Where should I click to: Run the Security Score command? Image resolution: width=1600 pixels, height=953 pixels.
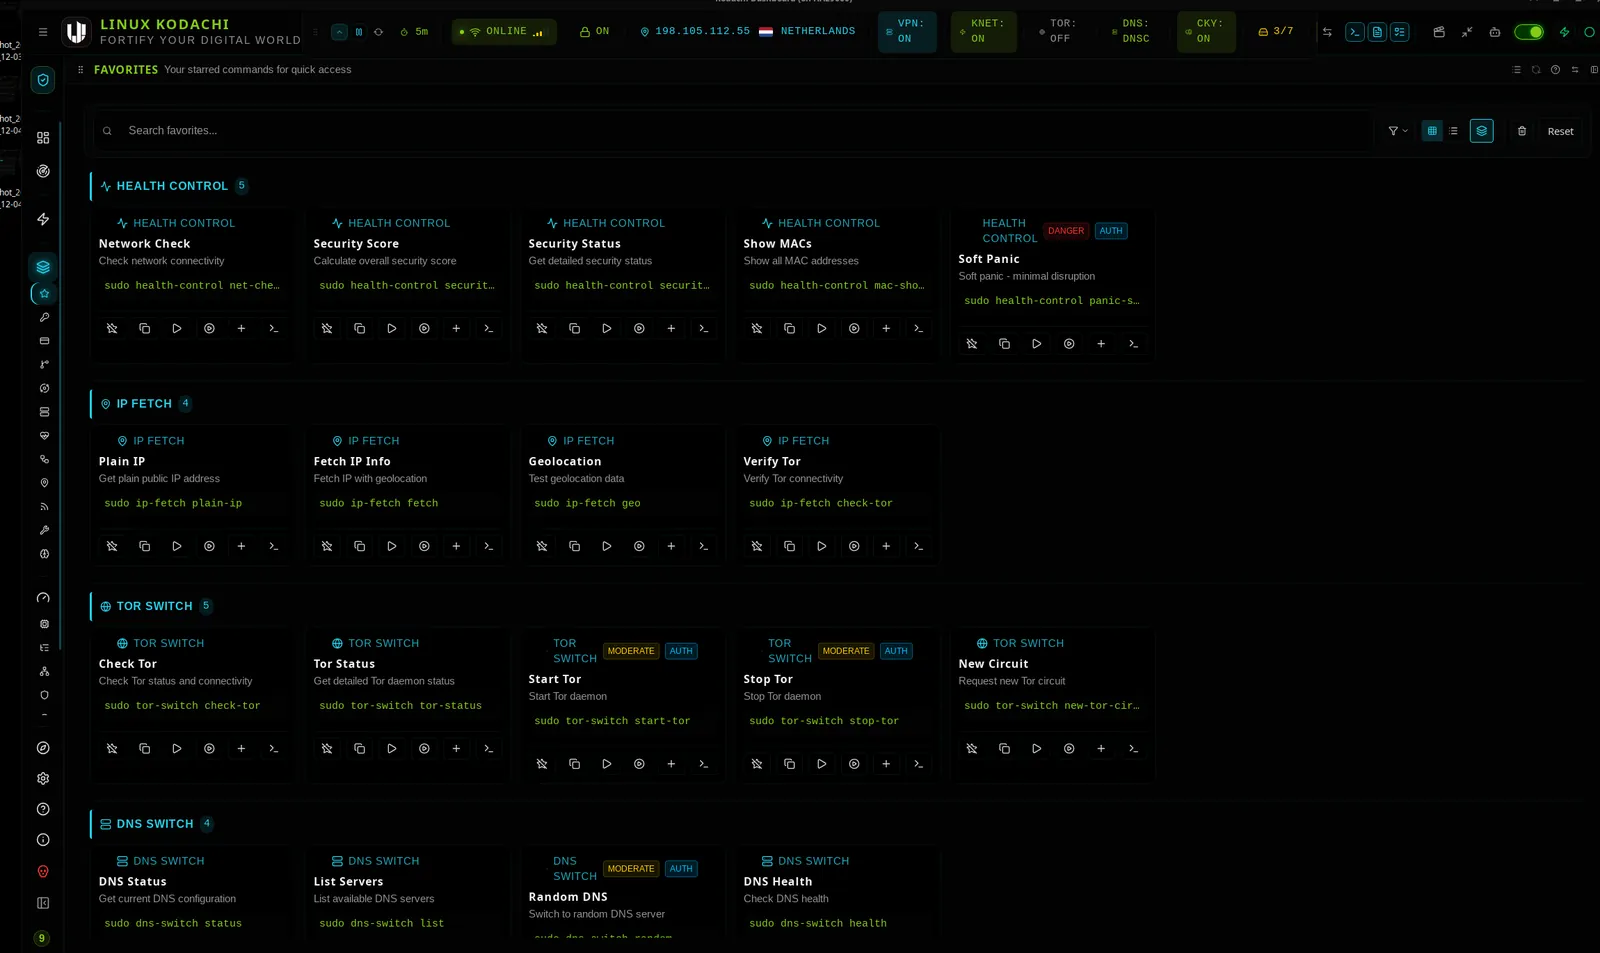(x=392, y=329)
